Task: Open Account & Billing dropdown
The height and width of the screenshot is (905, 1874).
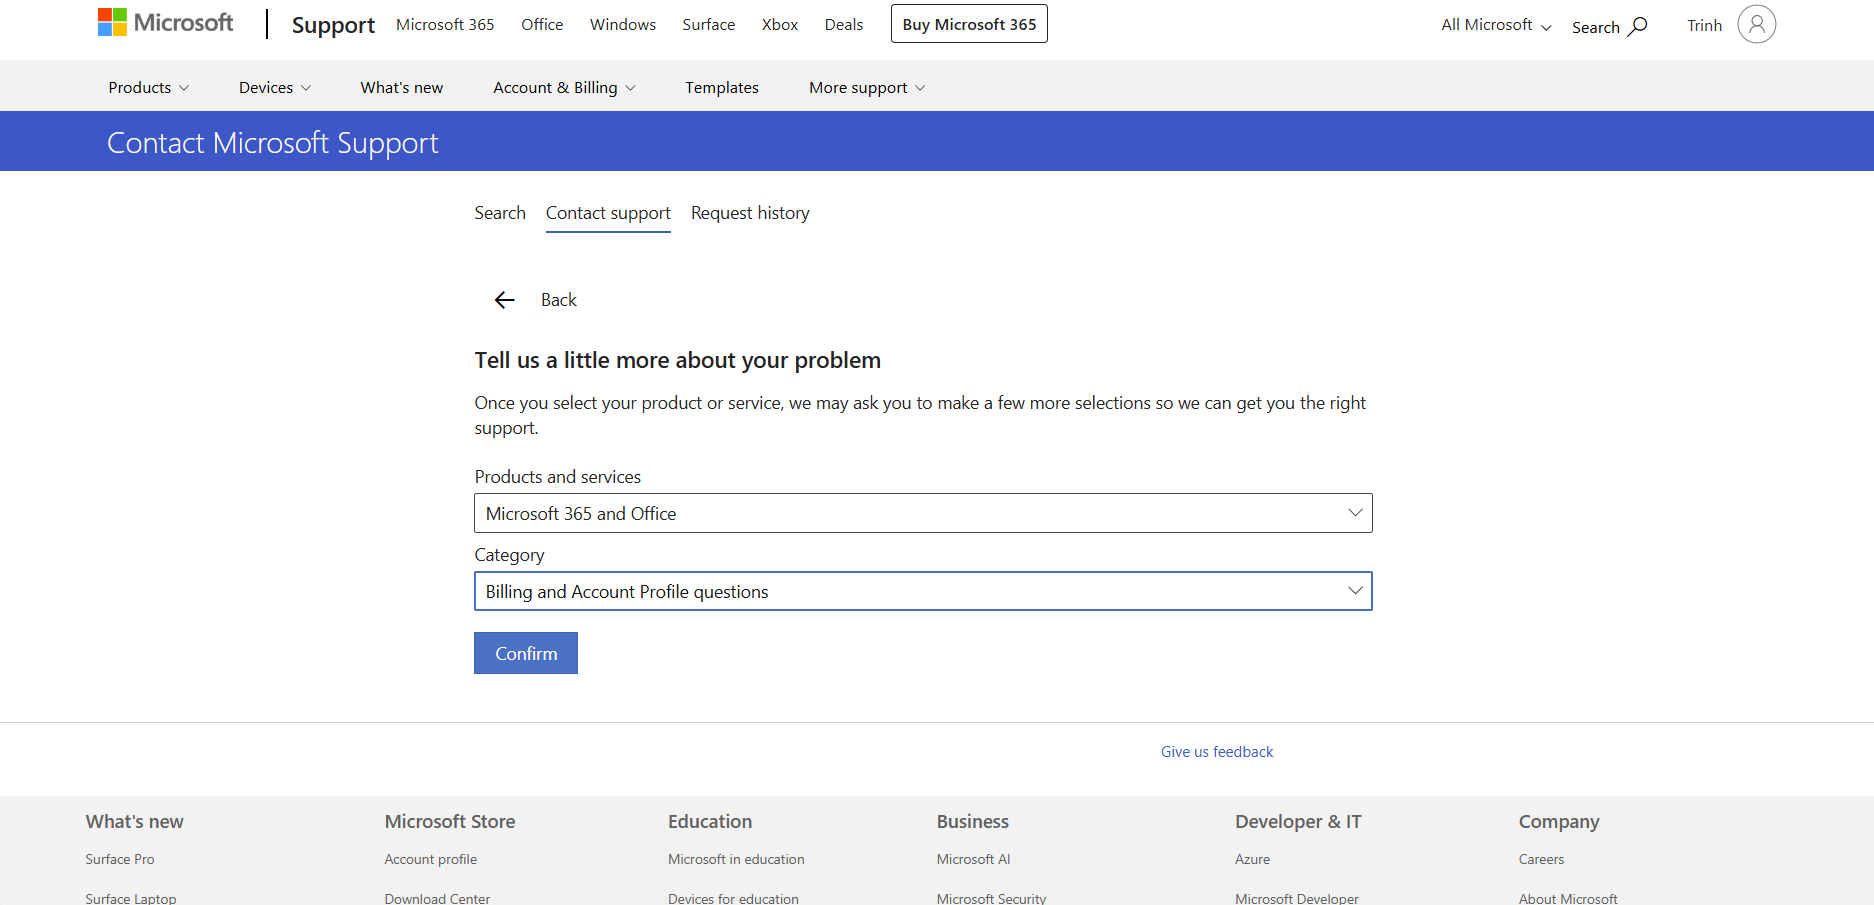Action: pos(564,88)
